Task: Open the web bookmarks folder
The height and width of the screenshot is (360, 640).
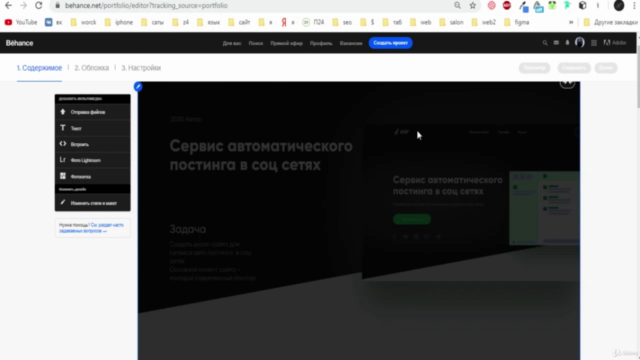Action: [420, 22]
